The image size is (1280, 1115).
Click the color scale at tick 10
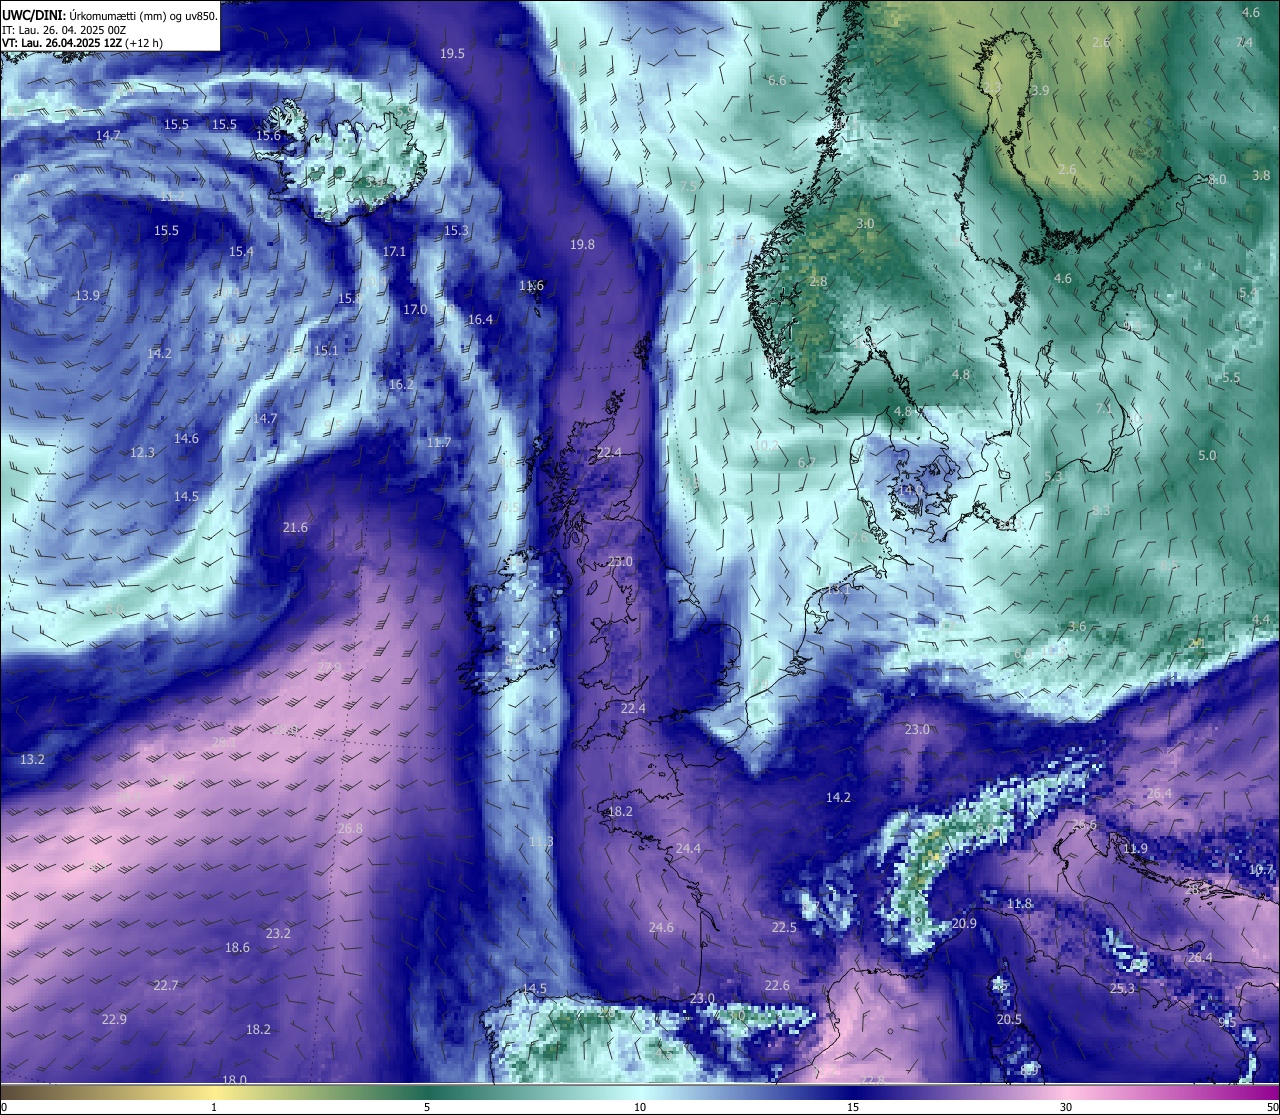[x=640, y=1107]
